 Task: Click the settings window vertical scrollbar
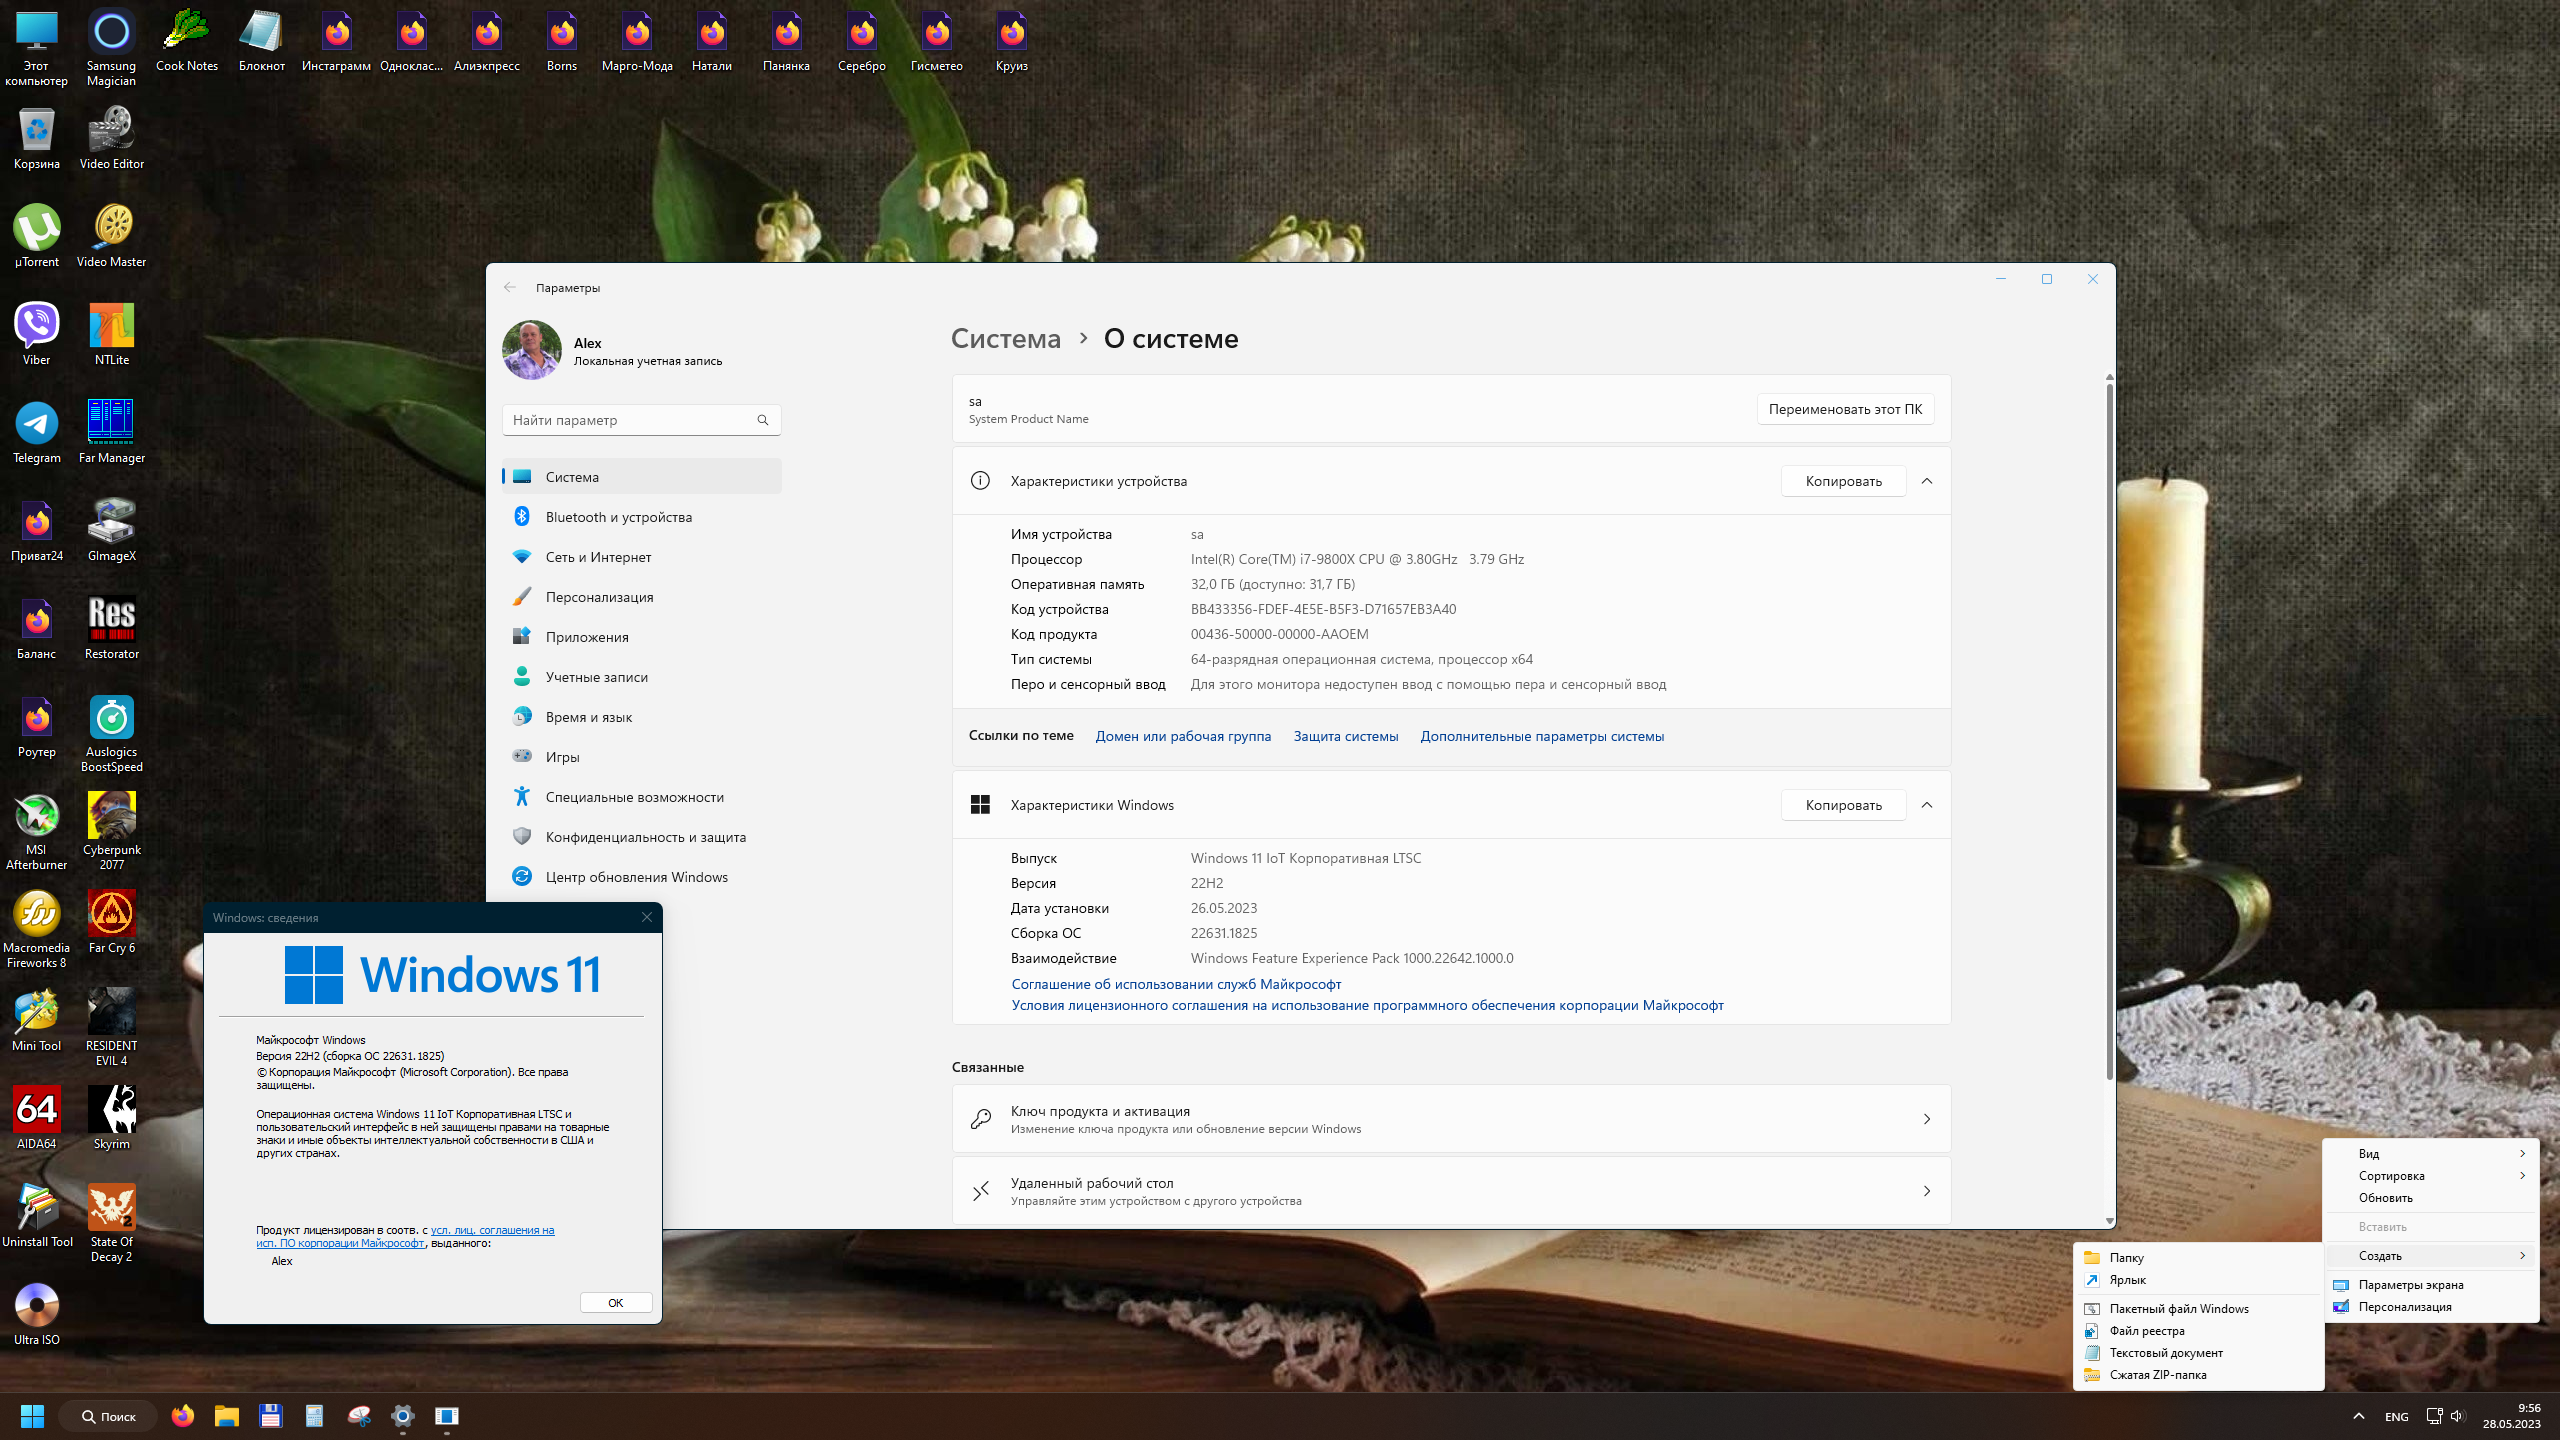[2109, 730]
